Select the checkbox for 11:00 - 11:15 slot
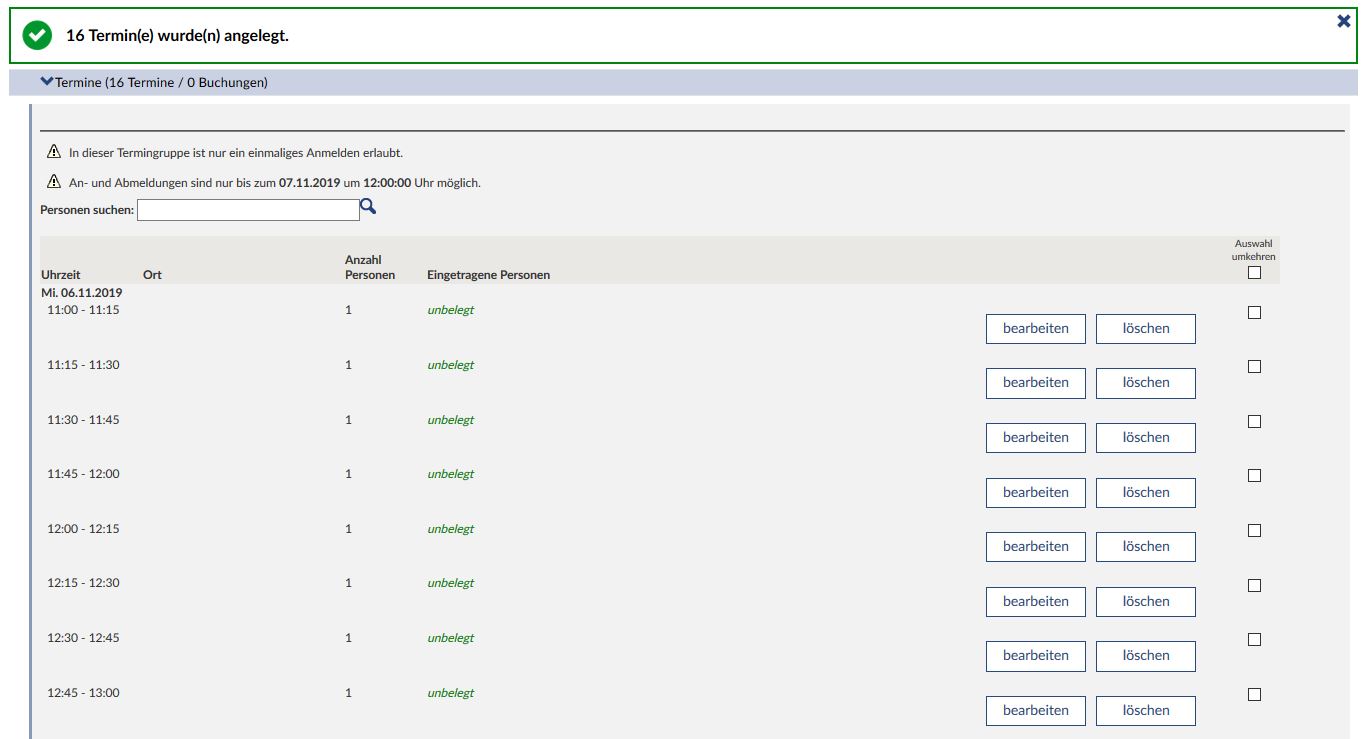Image resolution: width=1363 pixels, height=739 pixels. [x=1254, y=312]
